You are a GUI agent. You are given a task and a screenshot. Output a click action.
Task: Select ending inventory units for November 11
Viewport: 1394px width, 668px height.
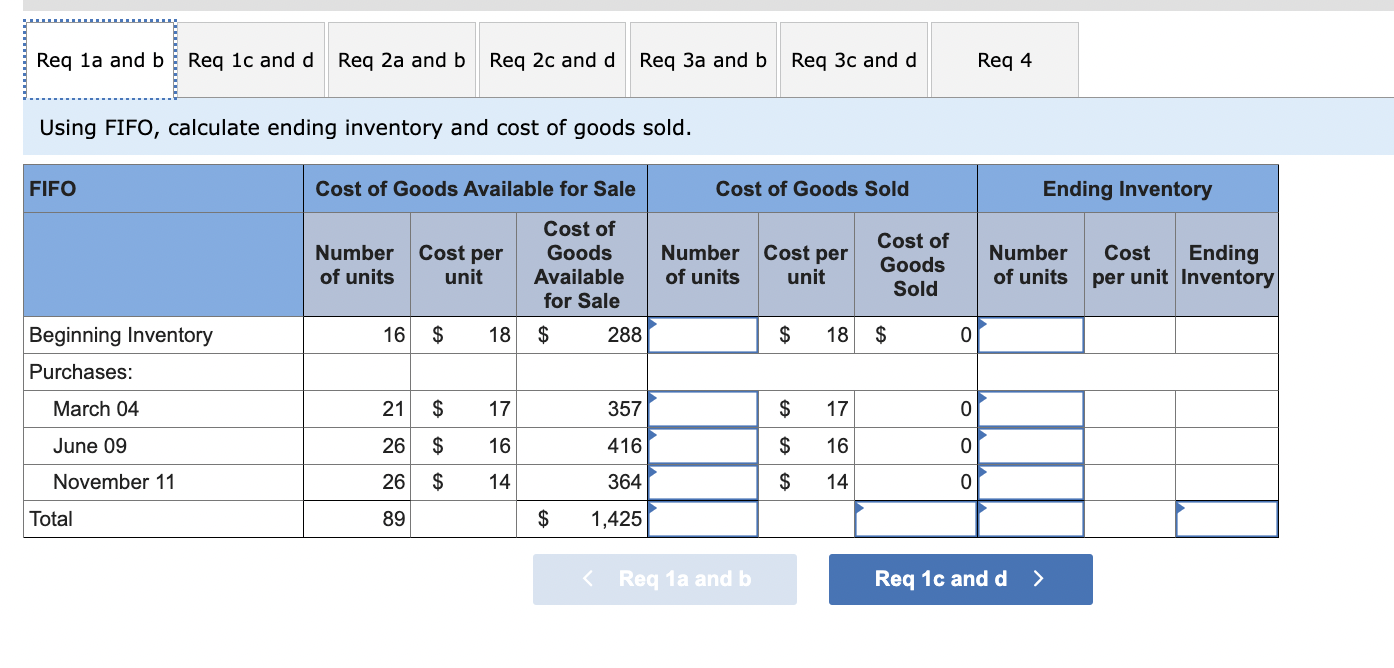[1031, 482]
